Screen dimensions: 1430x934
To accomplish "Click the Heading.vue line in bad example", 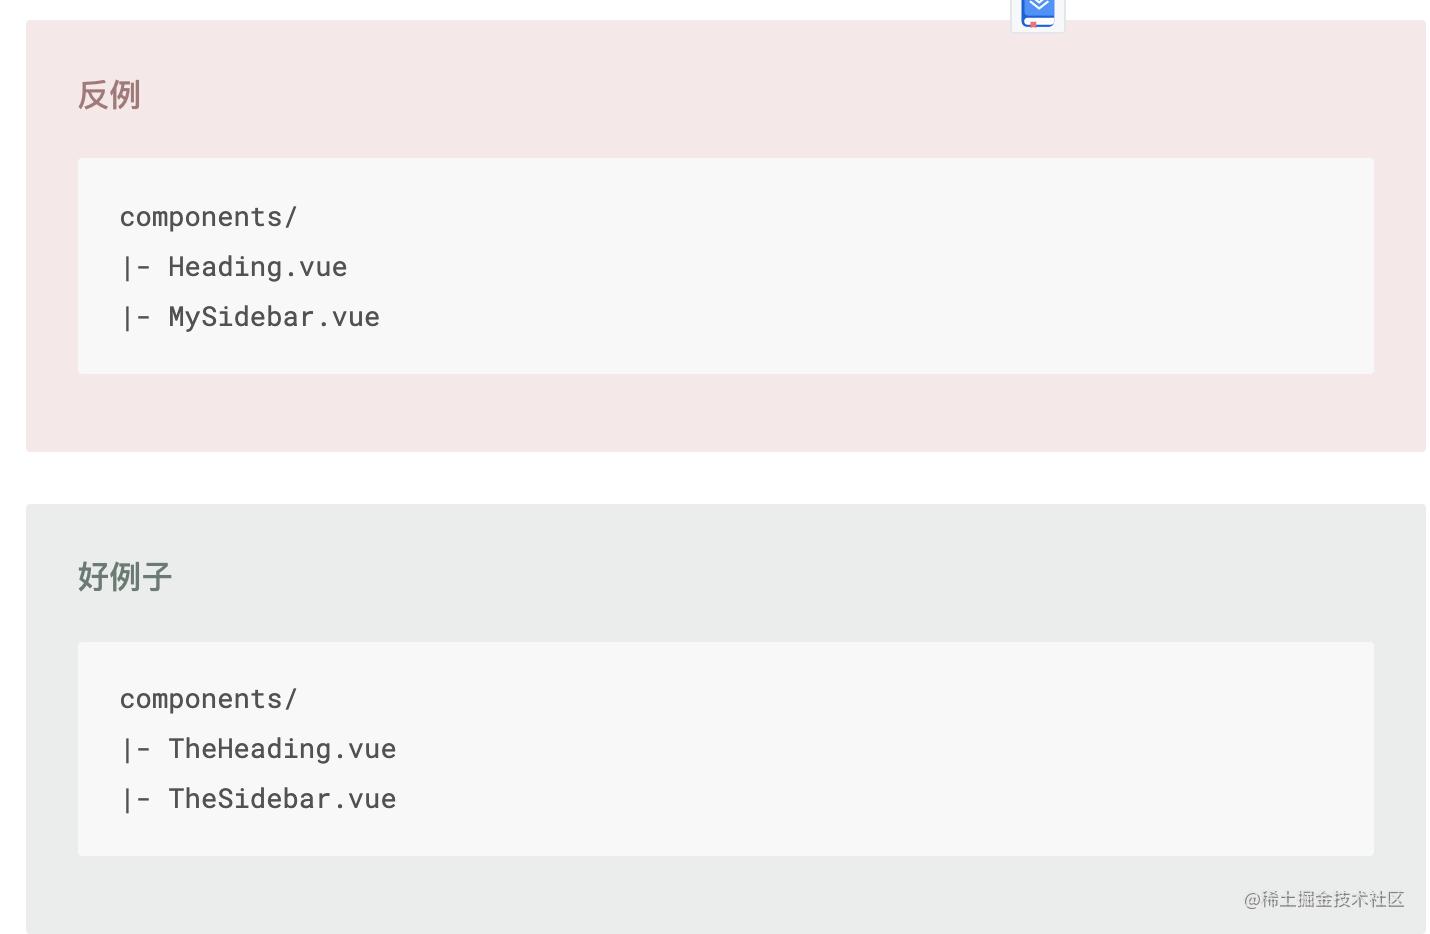I will [257, 267].
